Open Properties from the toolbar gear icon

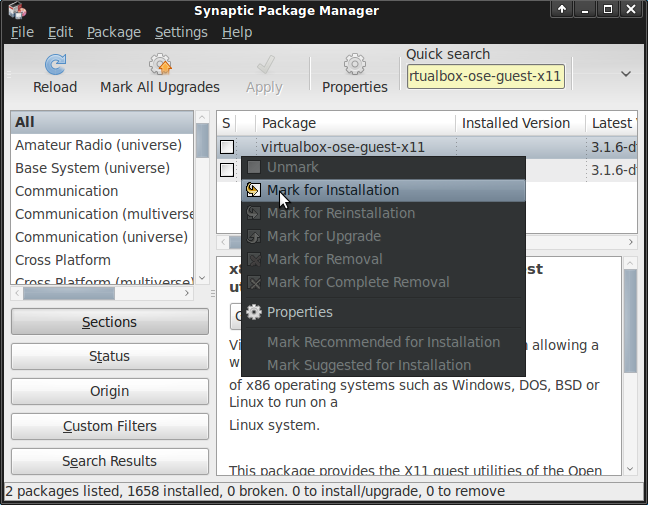coord(355,64)
